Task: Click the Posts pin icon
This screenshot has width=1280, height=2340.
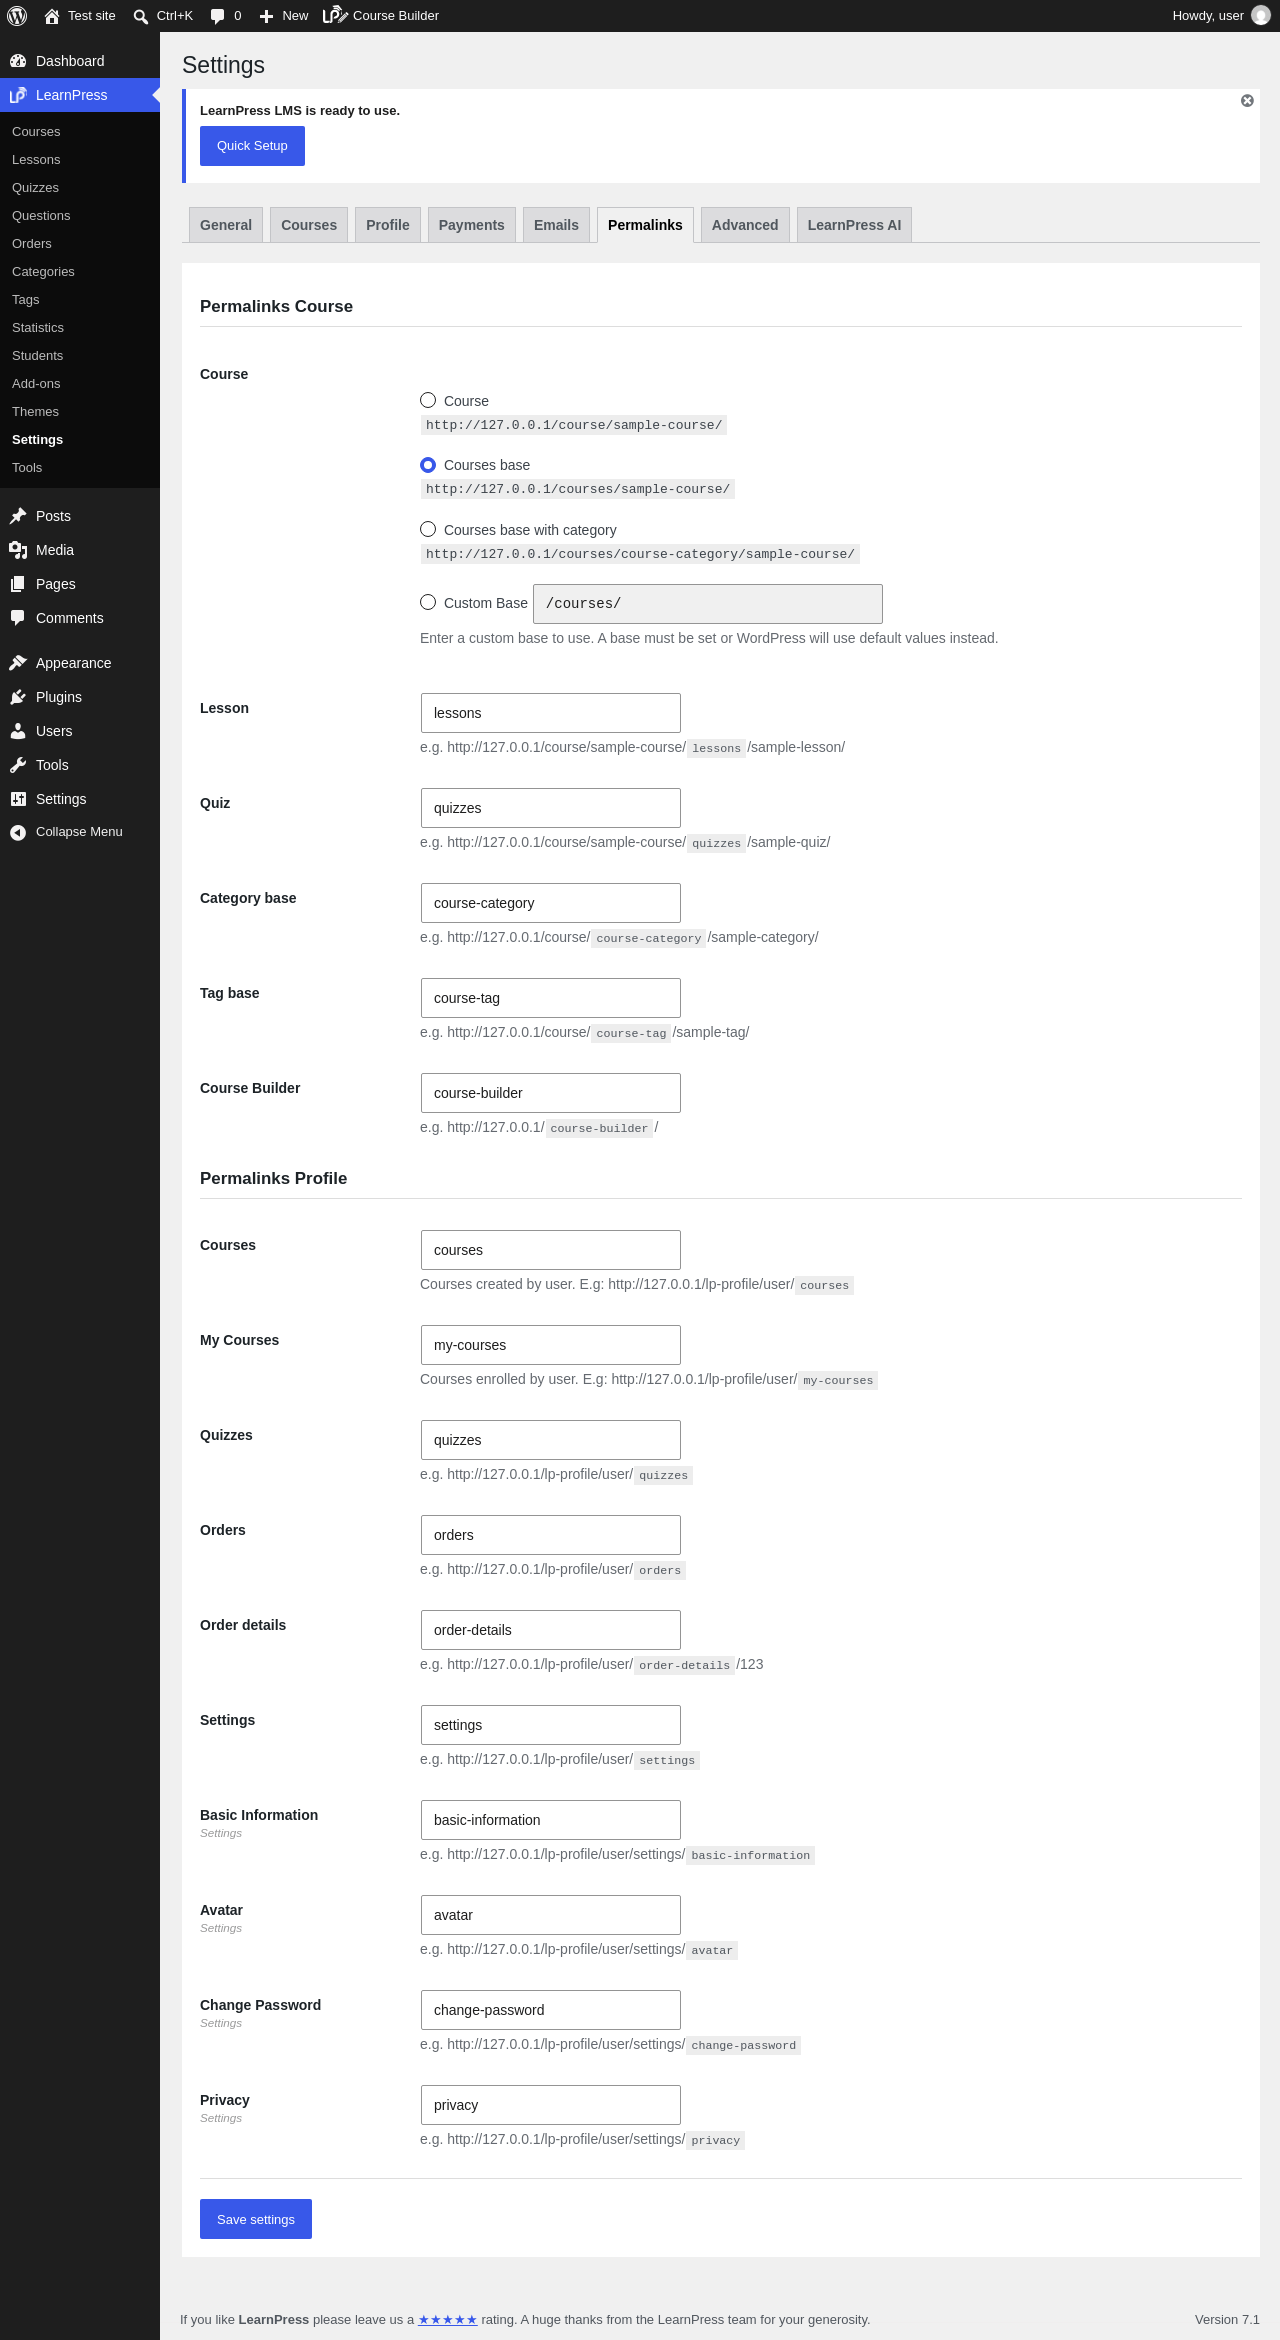Action: pyautogui.click(x=18, y=516)
